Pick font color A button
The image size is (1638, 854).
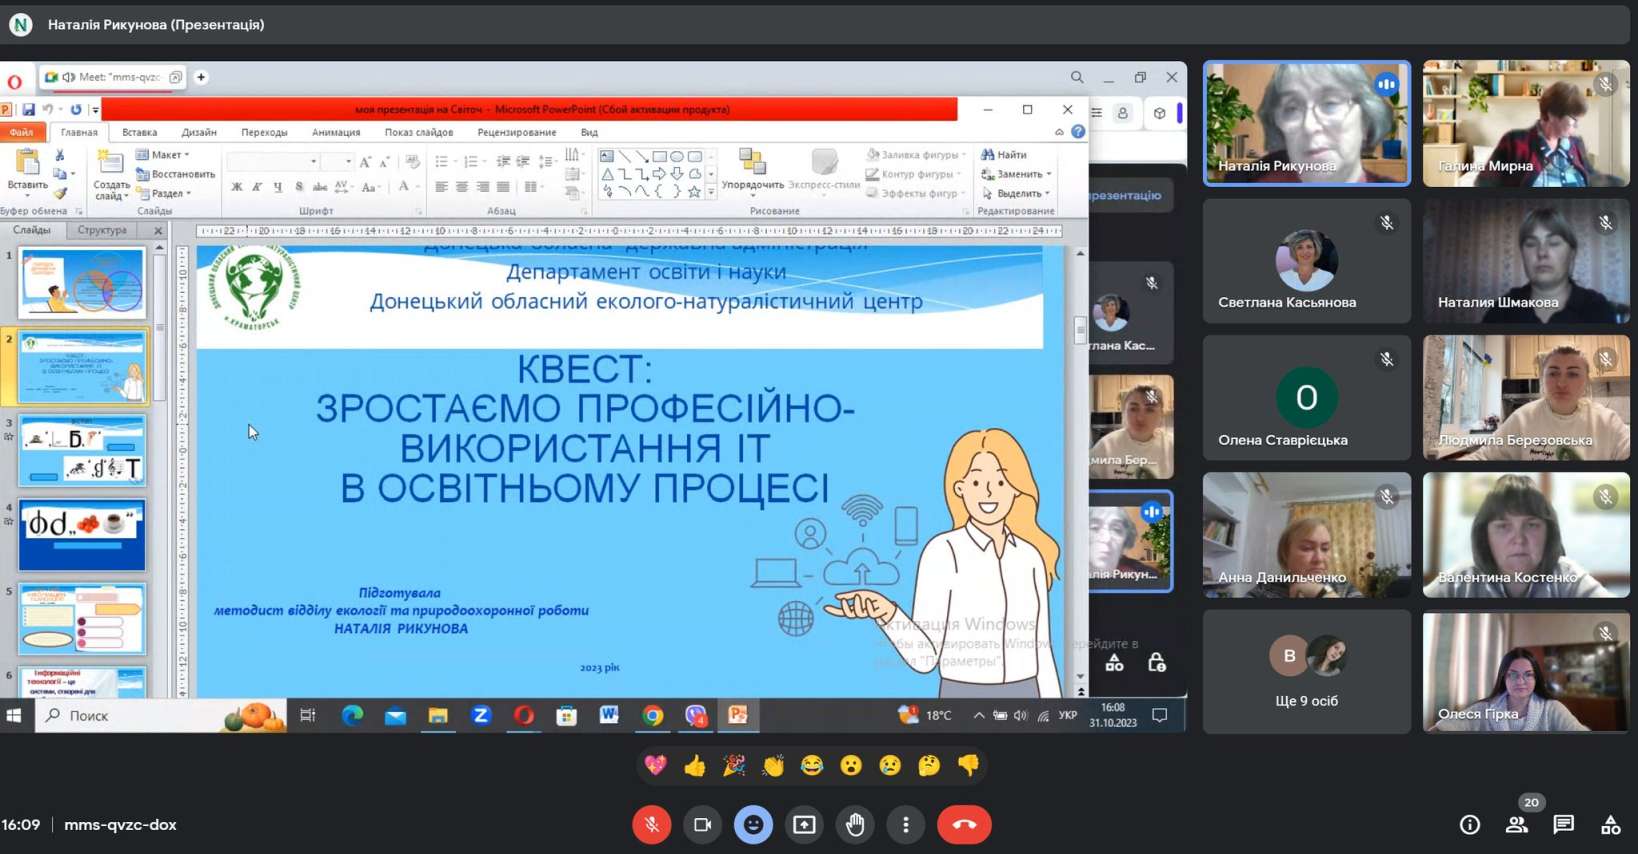point(403,187)
